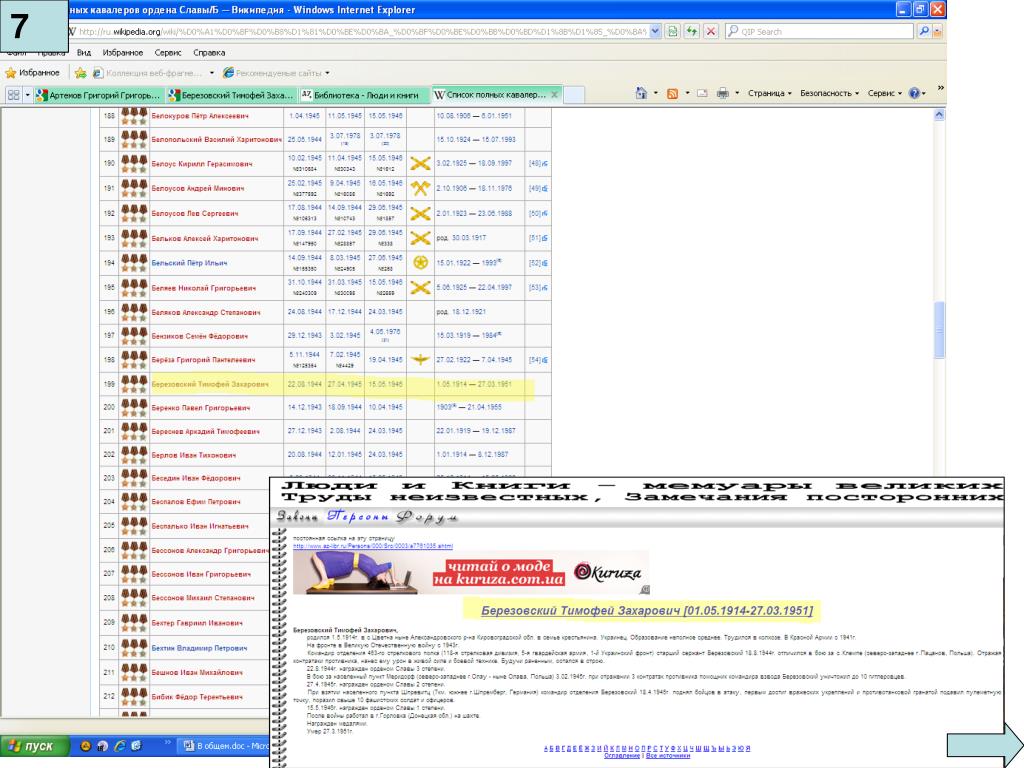Click the Персоны link on the Люди и Книги page
The width and height of the screenshot is (1024, 768).
(358, 517)
